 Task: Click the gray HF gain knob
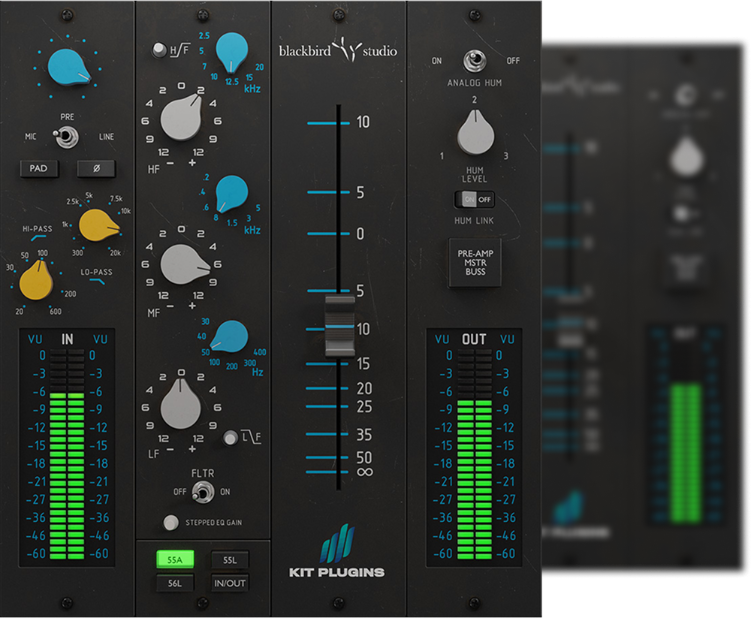click(182, 118)
